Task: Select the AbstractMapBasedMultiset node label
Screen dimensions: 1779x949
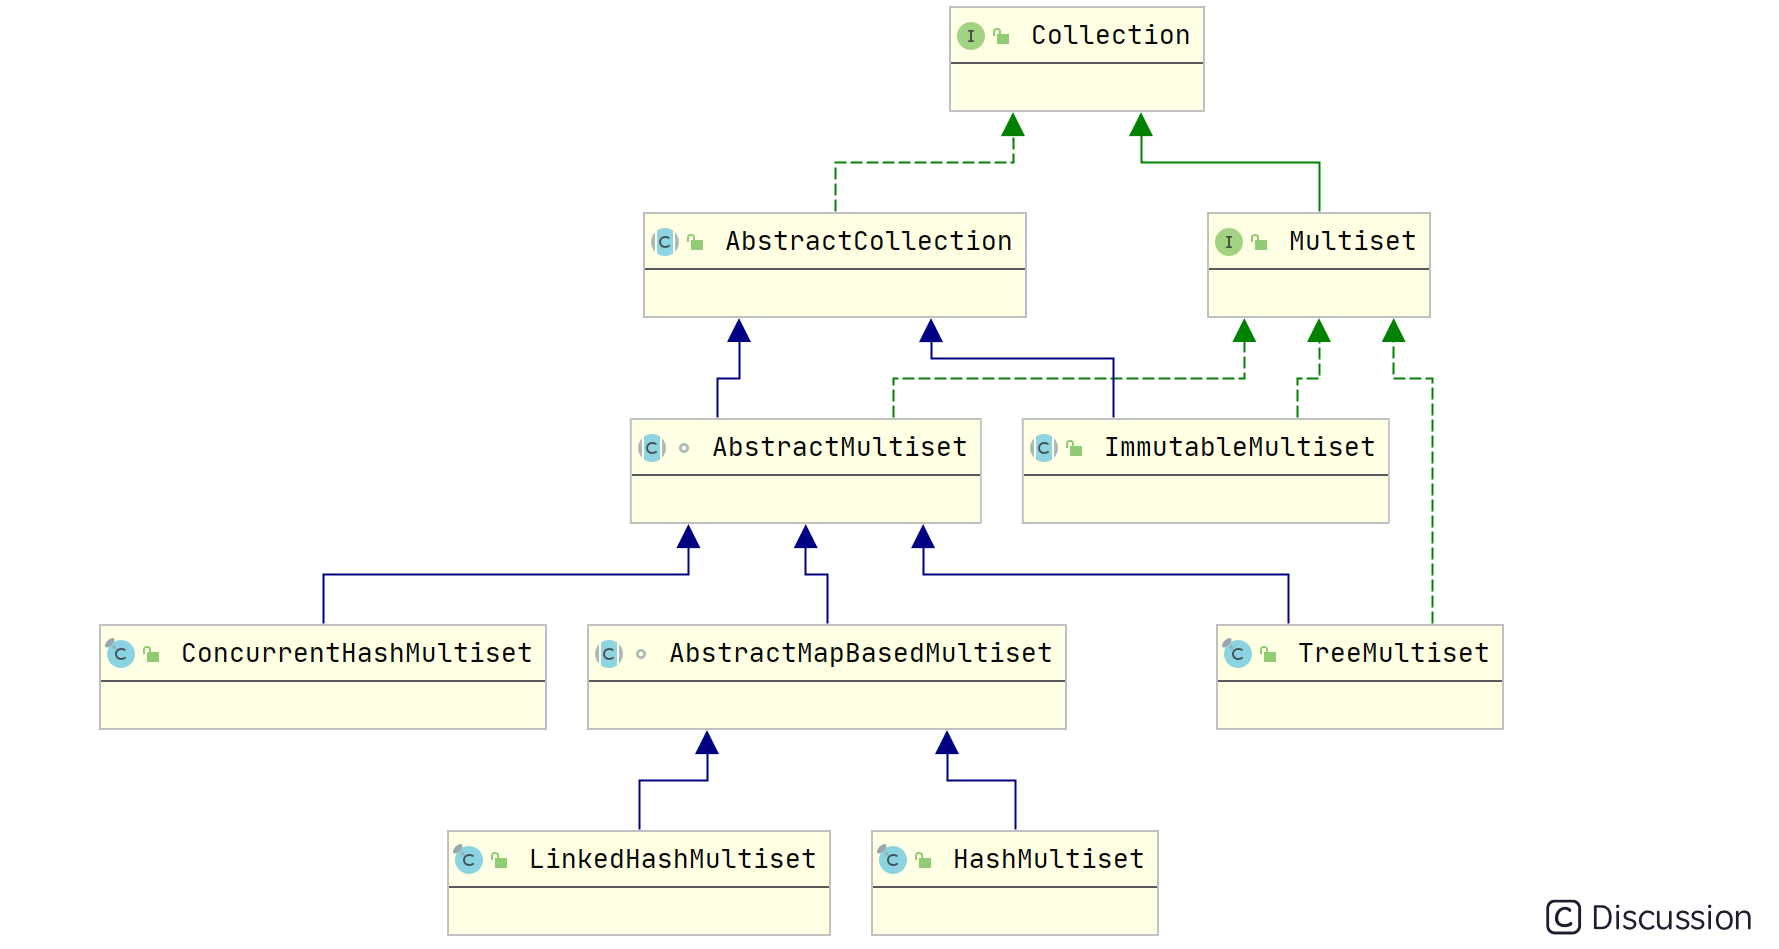Action: tap(860, 653)
